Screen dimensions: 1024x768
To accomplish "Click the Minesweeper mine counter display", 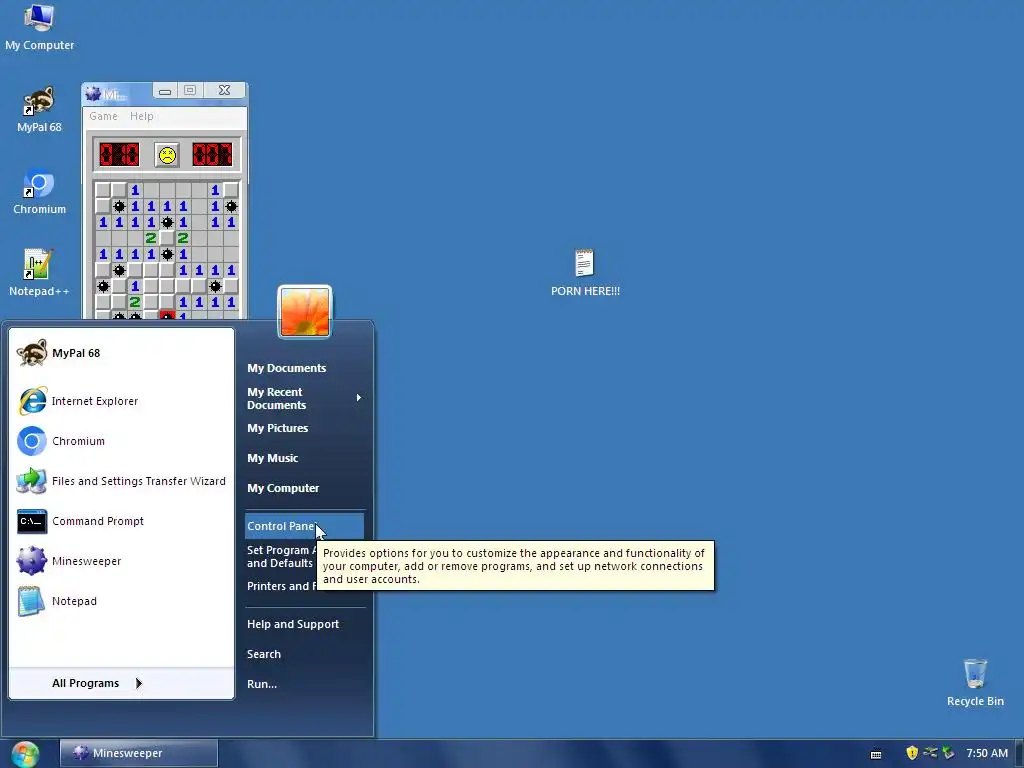I will click(119, 155).
